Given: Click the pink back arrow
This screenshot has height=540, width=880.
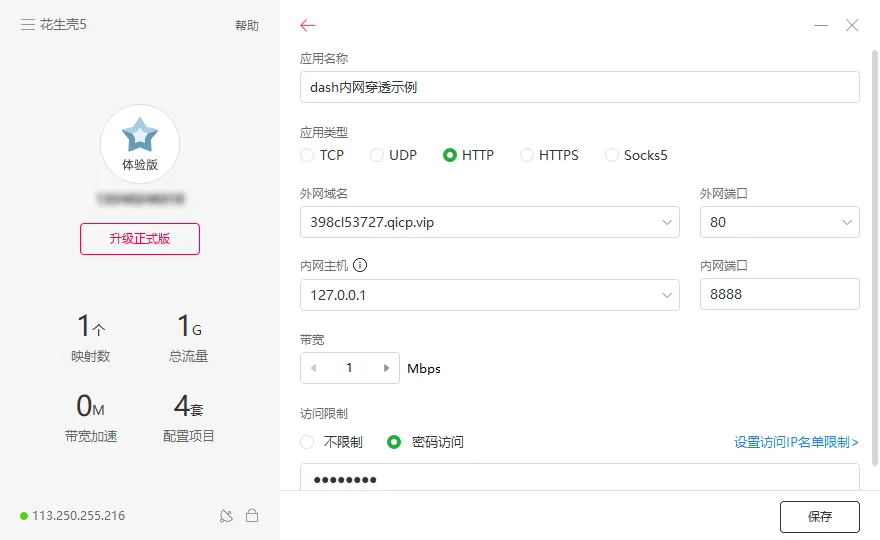Looking at the screenshot, I should pyautogui.click(x=308, y=25).
